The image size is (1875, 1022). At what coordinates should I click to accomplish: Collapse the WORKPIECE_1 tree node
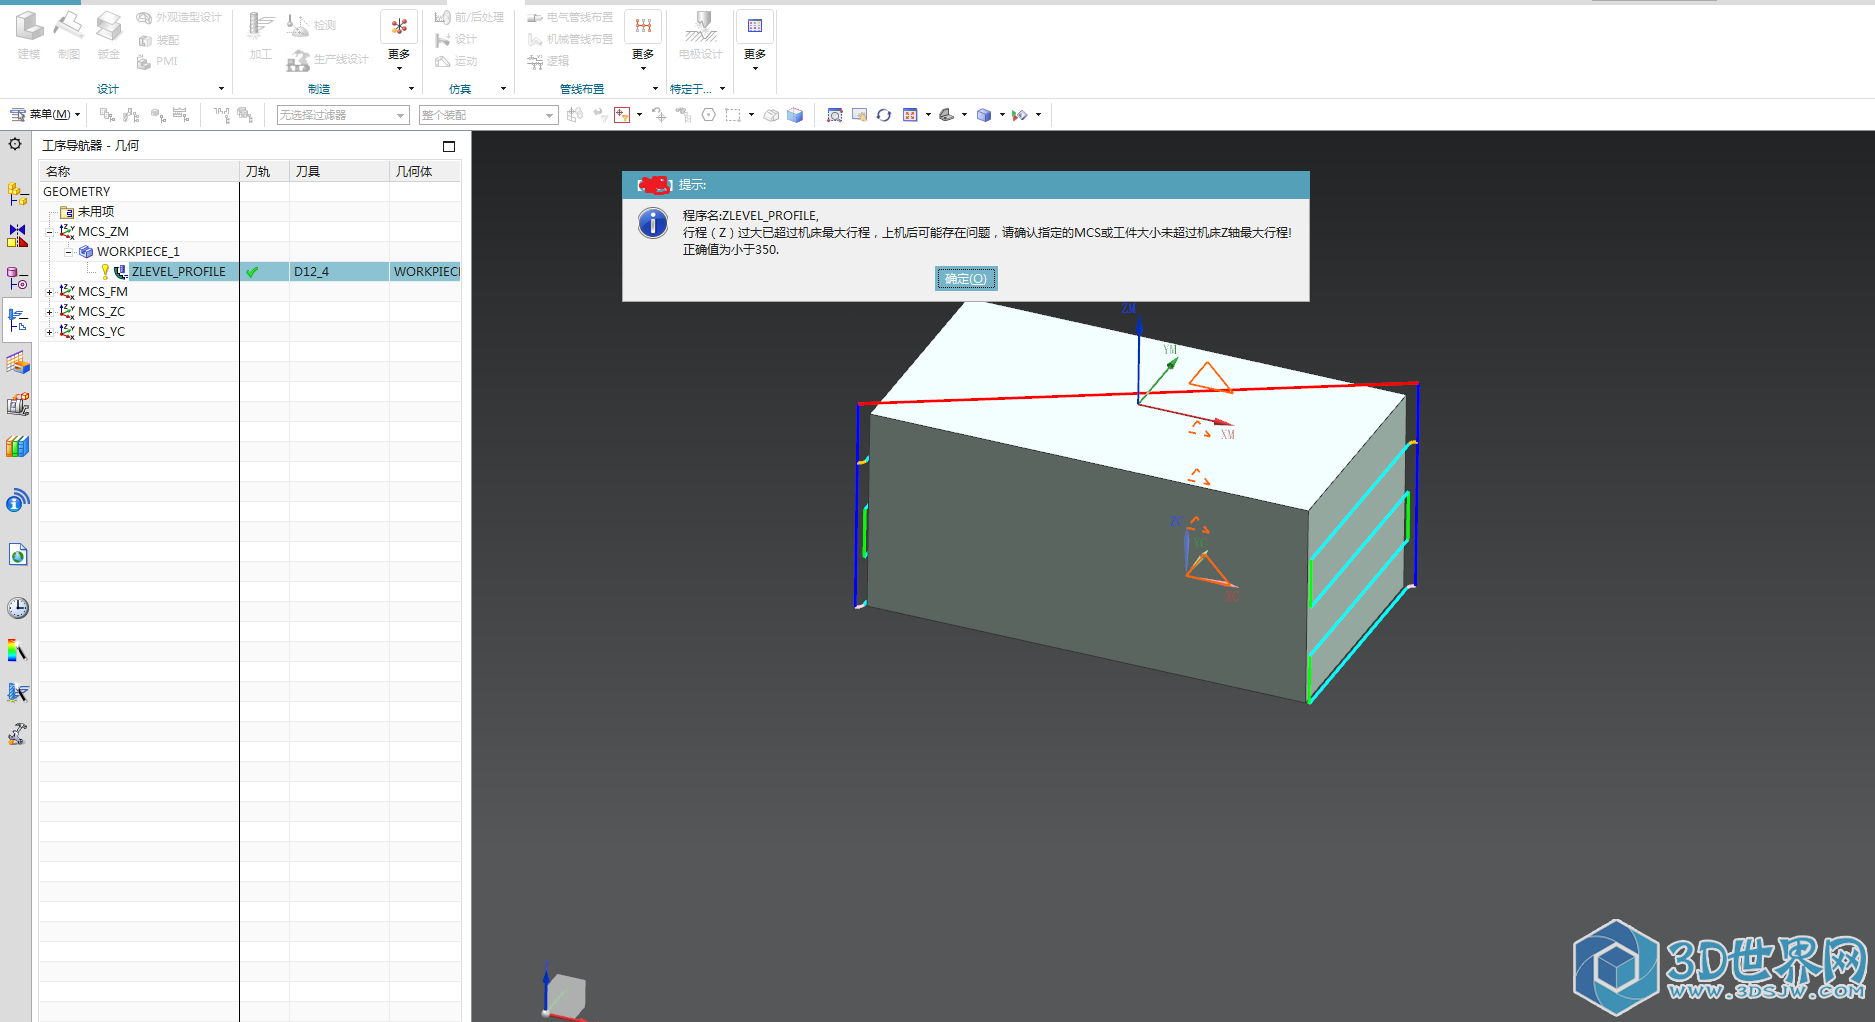(x=68, y=252)
